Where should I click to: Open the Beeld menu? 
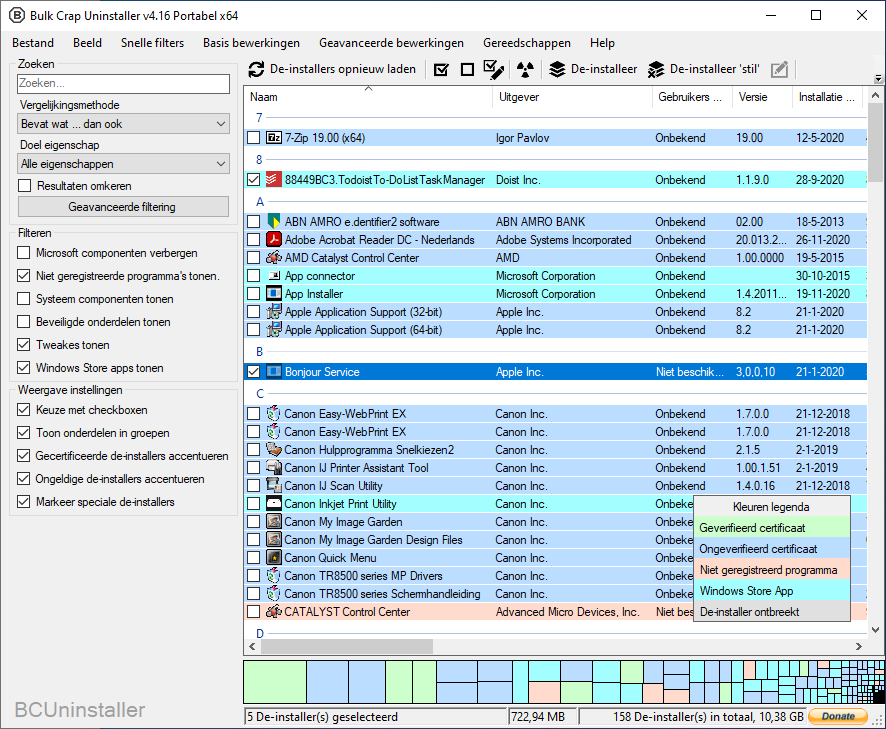coord(88,43)
